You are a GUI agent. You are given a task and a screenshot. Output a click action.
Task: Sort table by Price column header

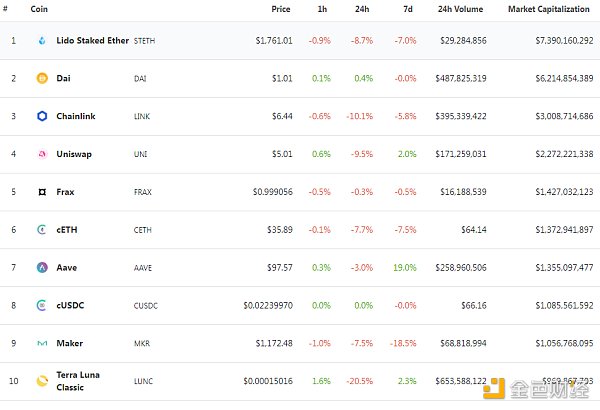(281, 9)
